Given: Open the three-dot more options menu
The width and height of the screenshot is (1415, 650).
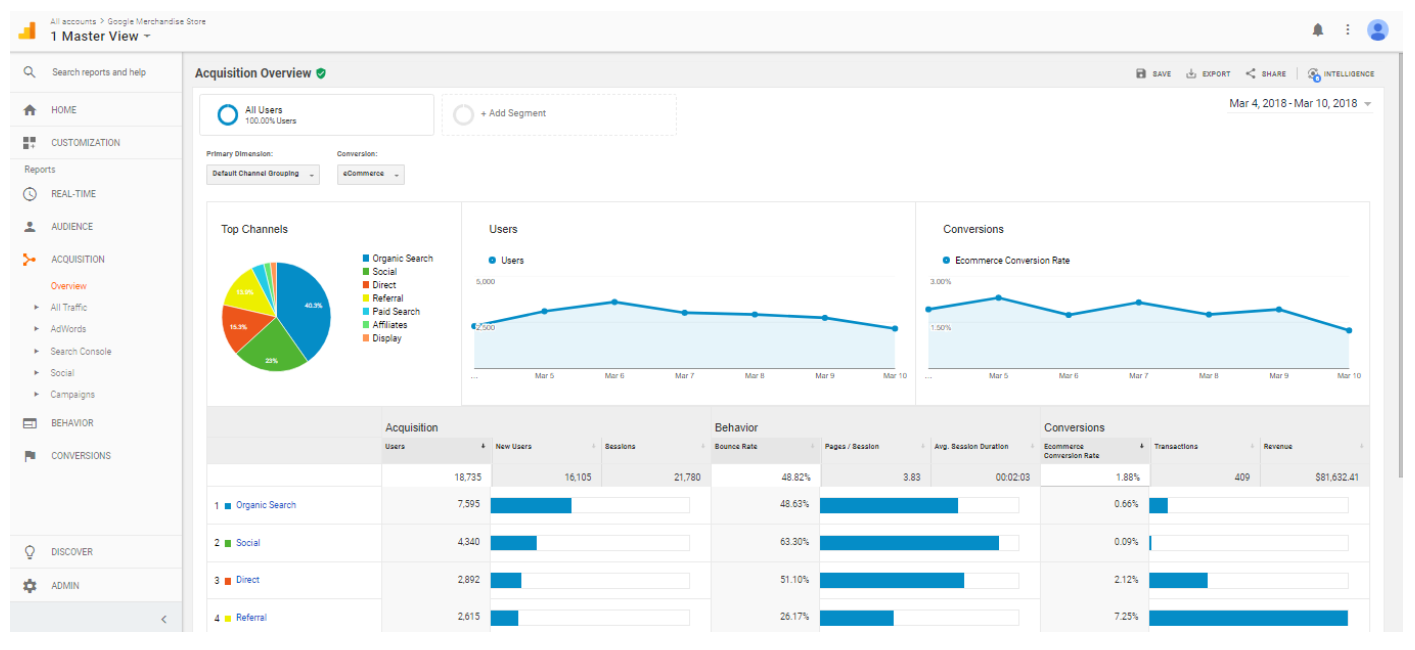Looking at the screenshot, I should tap(1347, 30).
